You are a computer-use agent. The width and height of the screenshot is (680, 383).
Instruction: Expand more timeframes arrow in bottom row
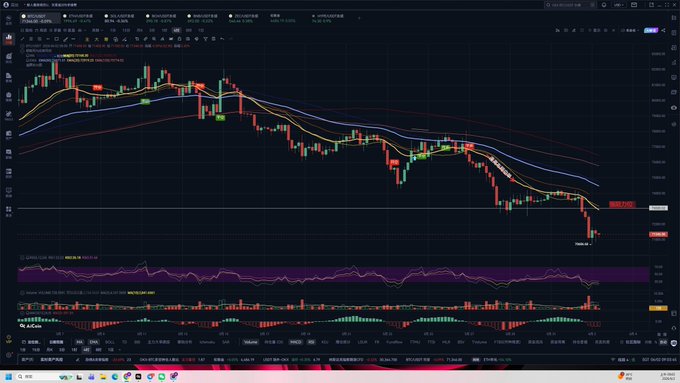click(120, 350)
